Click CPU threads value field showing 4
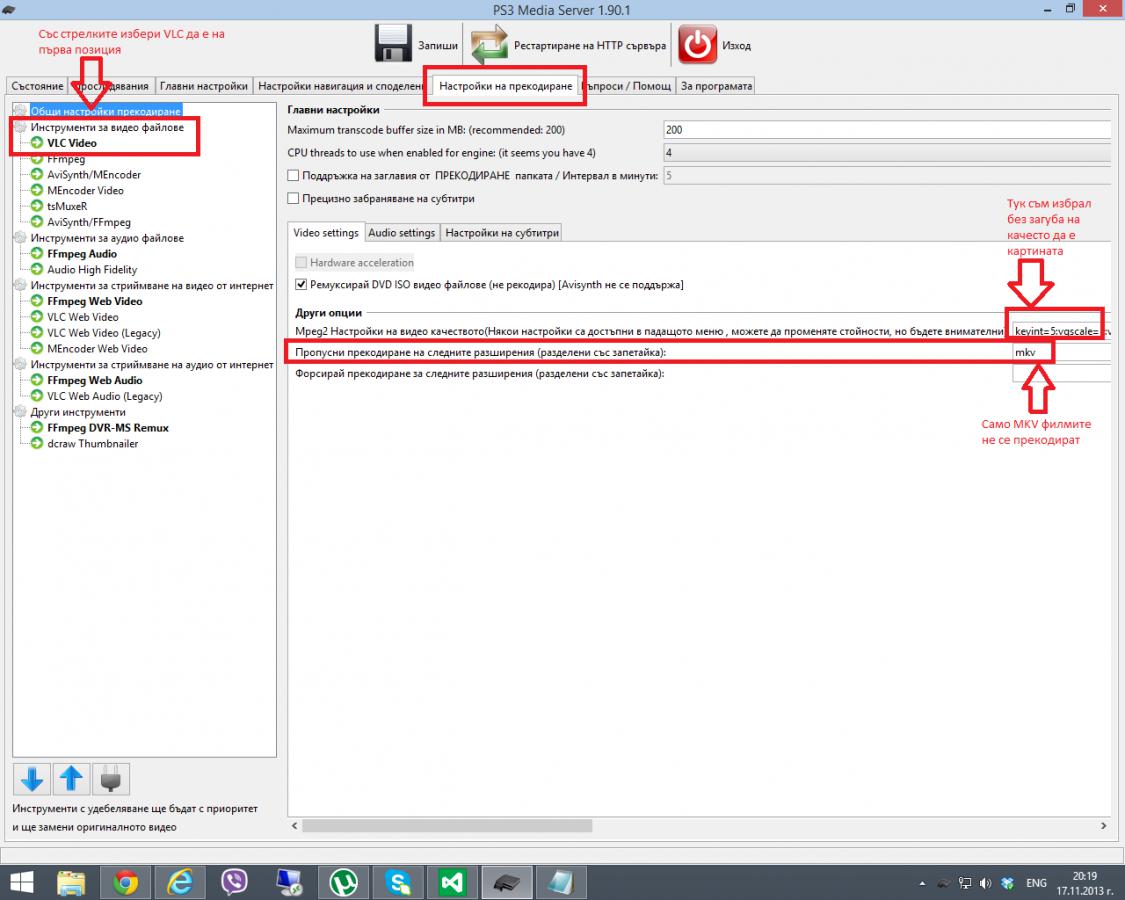1125x900 pixels. 887,153
